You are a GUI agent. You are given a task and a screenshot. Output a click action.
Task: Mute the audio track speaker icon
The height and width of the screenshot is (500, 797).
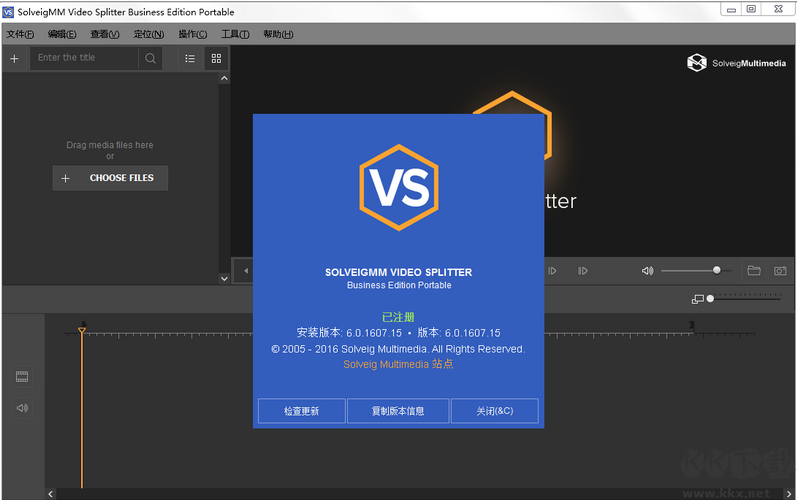coord(22,408)
